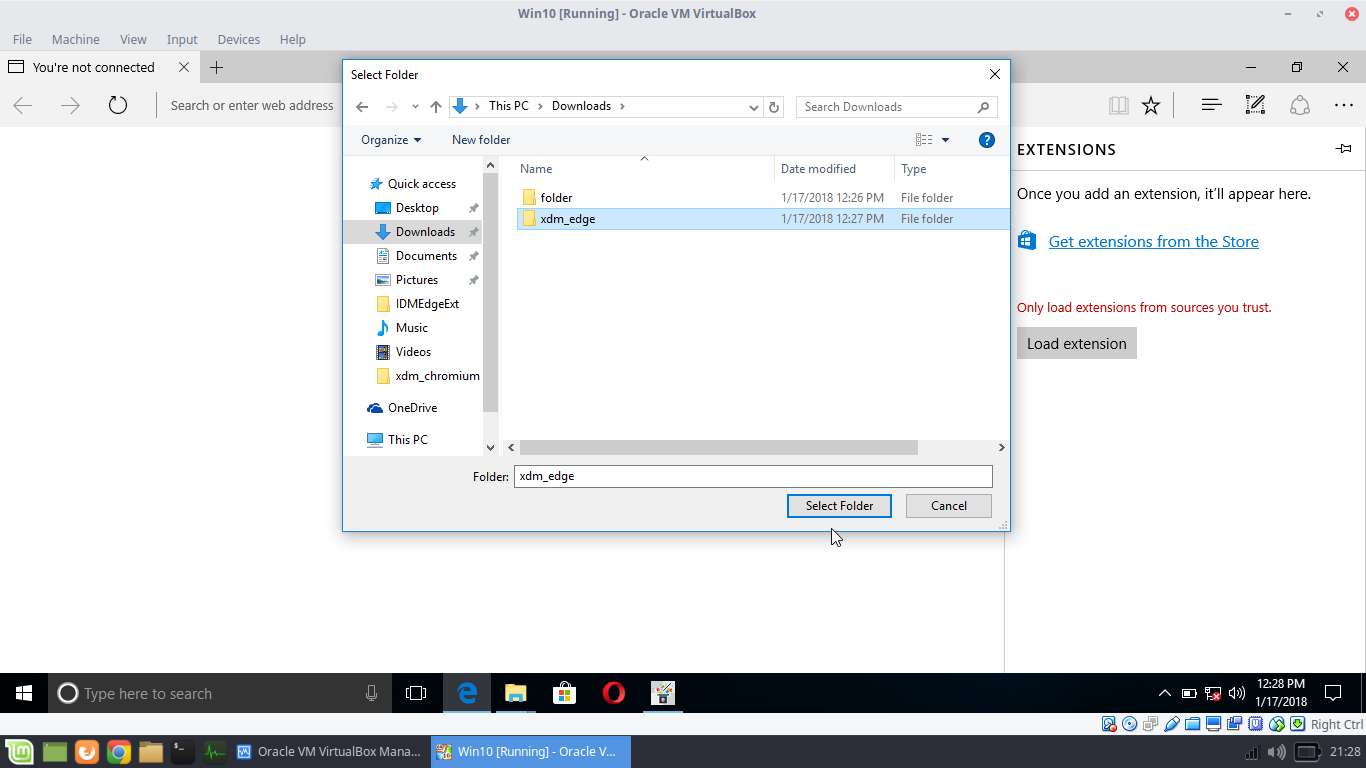
Task: Open File Explorer from Windows taskbar
Action: [515, 693]
